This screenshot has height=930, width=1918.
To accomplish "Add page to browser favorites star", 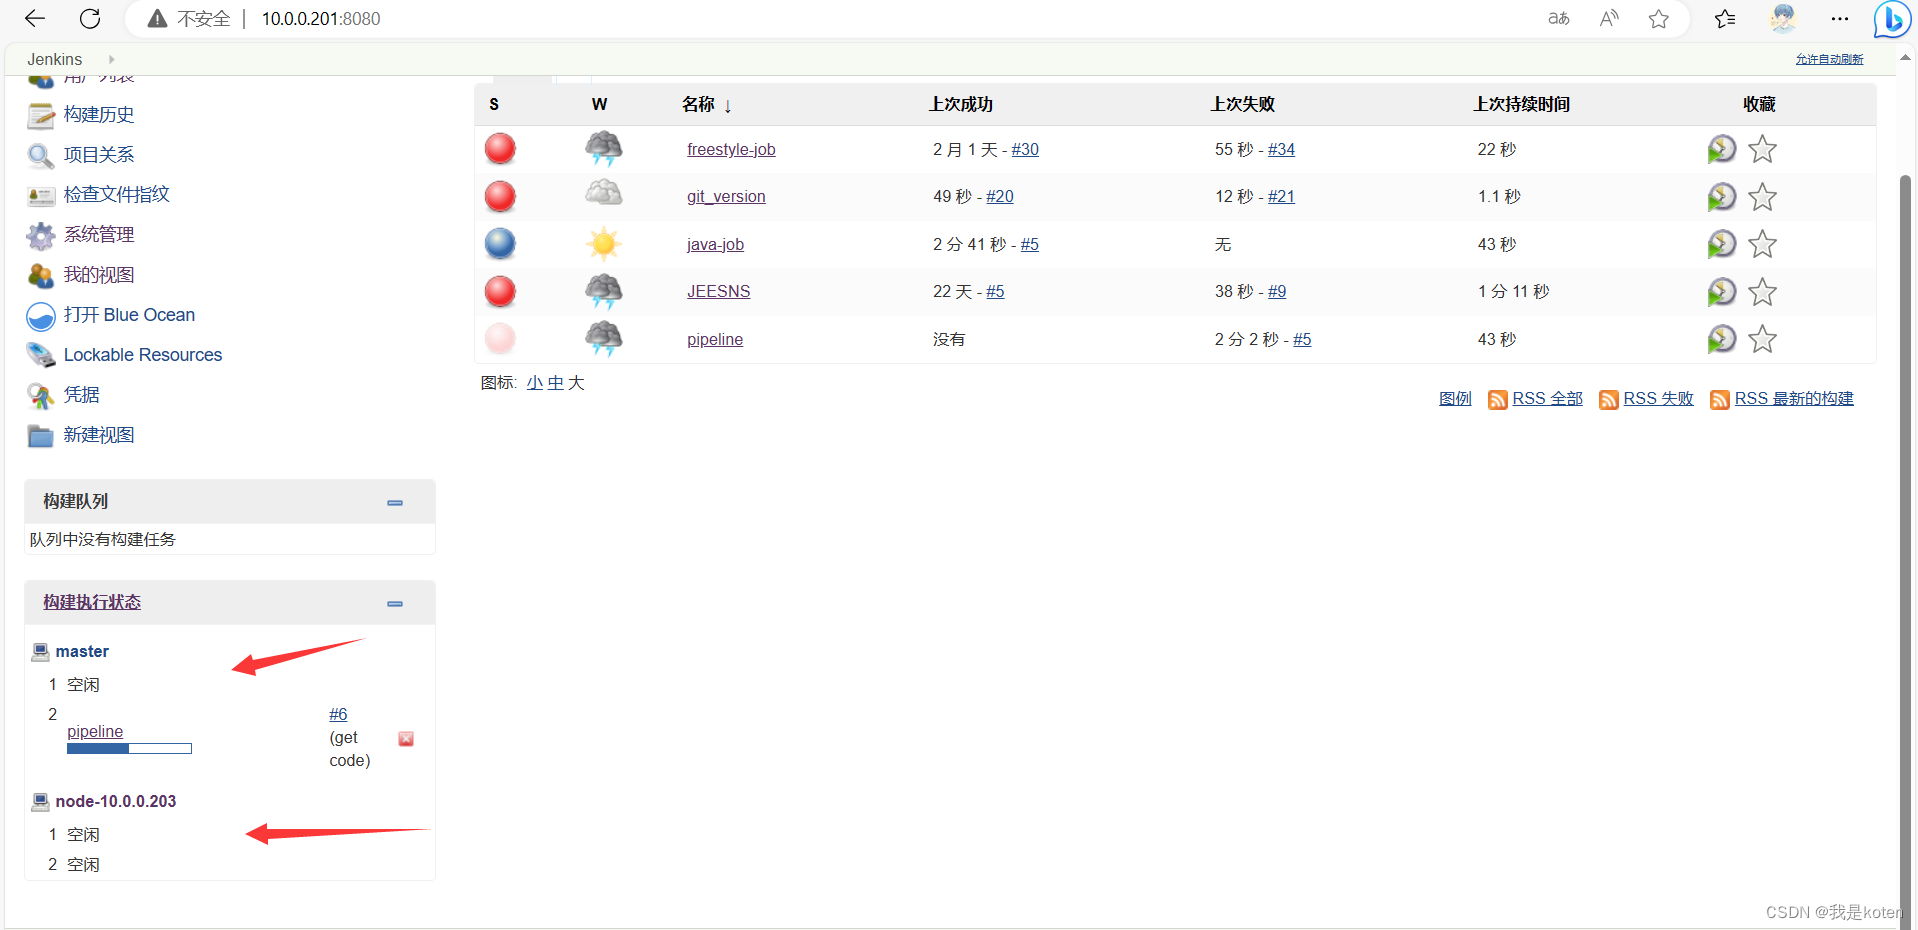I will [x=1659, y=18].
